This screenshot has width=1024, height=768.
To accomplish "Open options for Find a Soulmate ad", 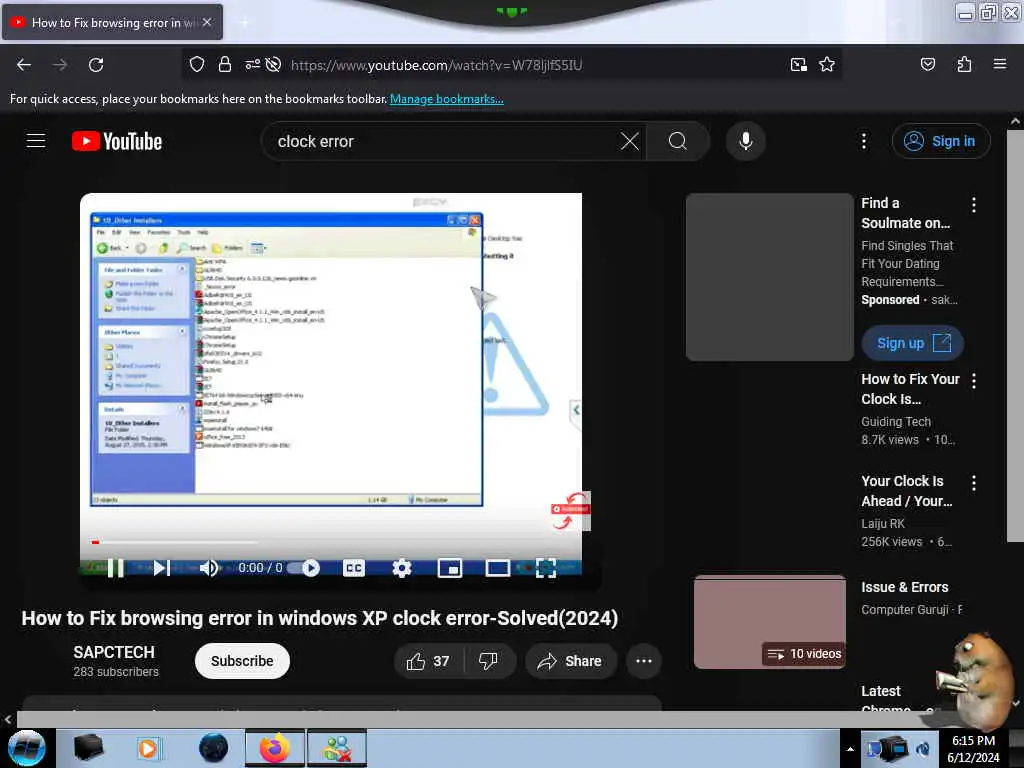I will [x=974, y=205].
